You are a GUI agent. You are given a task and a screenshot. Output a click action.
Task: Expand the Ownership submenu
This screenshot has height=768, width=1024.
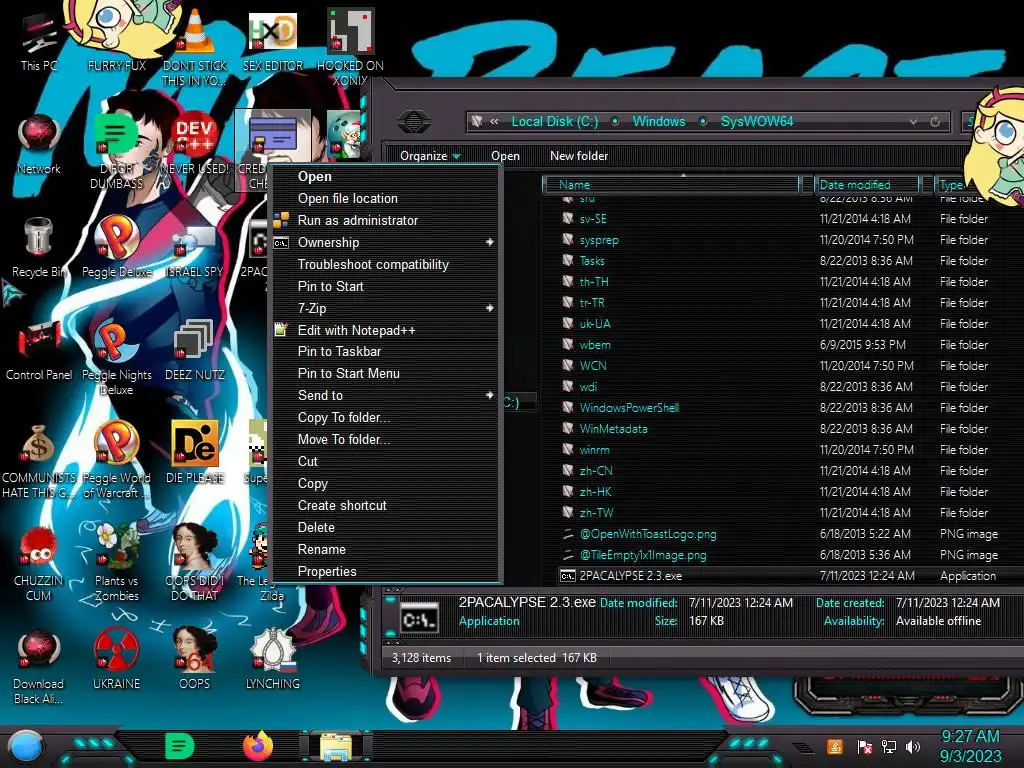(387, 242)
